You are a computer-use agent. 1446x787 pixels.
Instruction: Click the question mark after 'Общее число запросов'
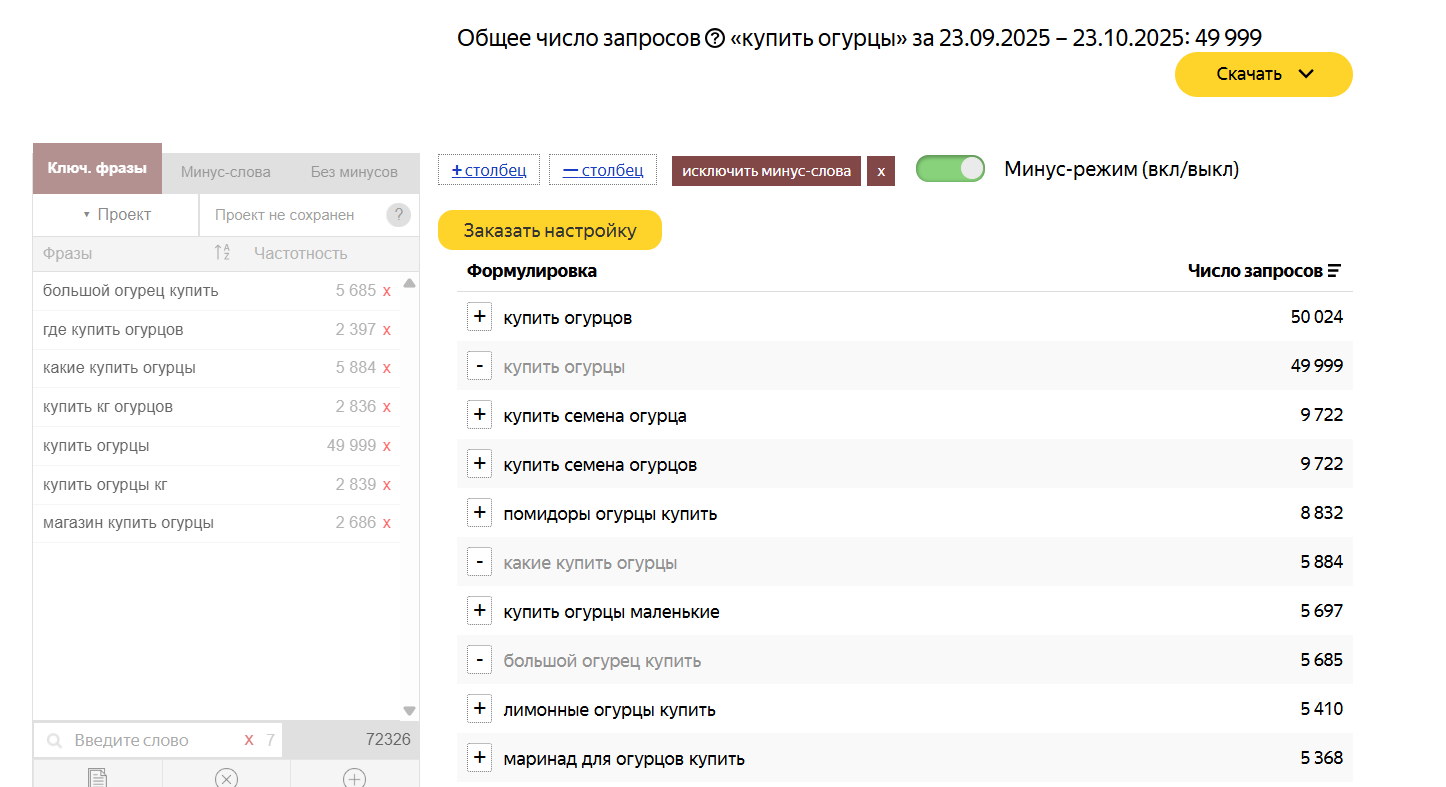coord(714,39)
